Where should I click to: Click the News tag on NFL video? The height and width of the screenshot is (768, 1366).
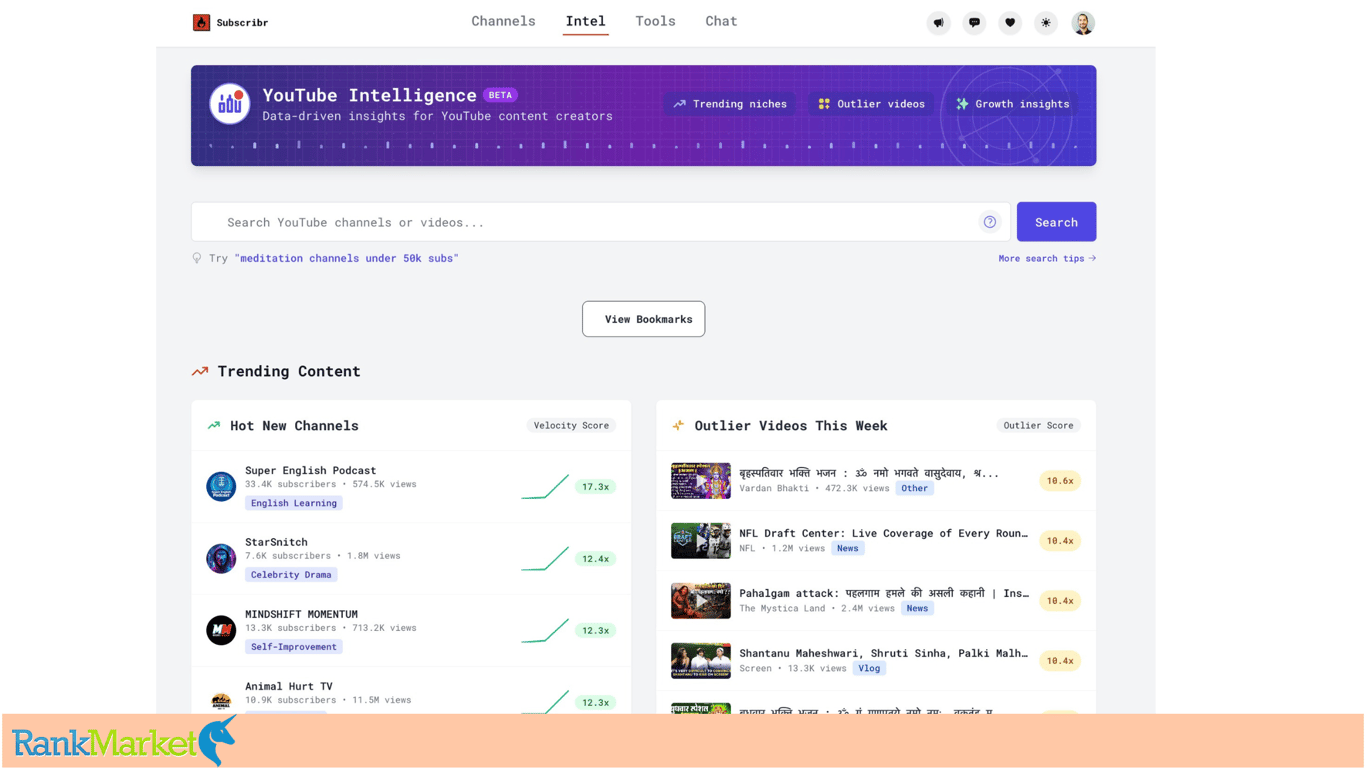(848, 548)
